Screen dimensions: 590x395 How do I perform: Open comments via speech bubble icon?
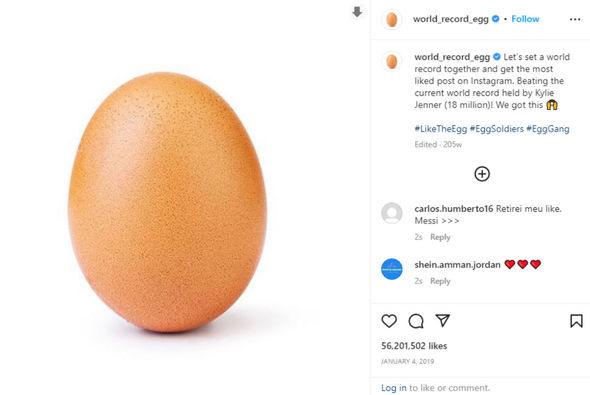pos(416,321)
